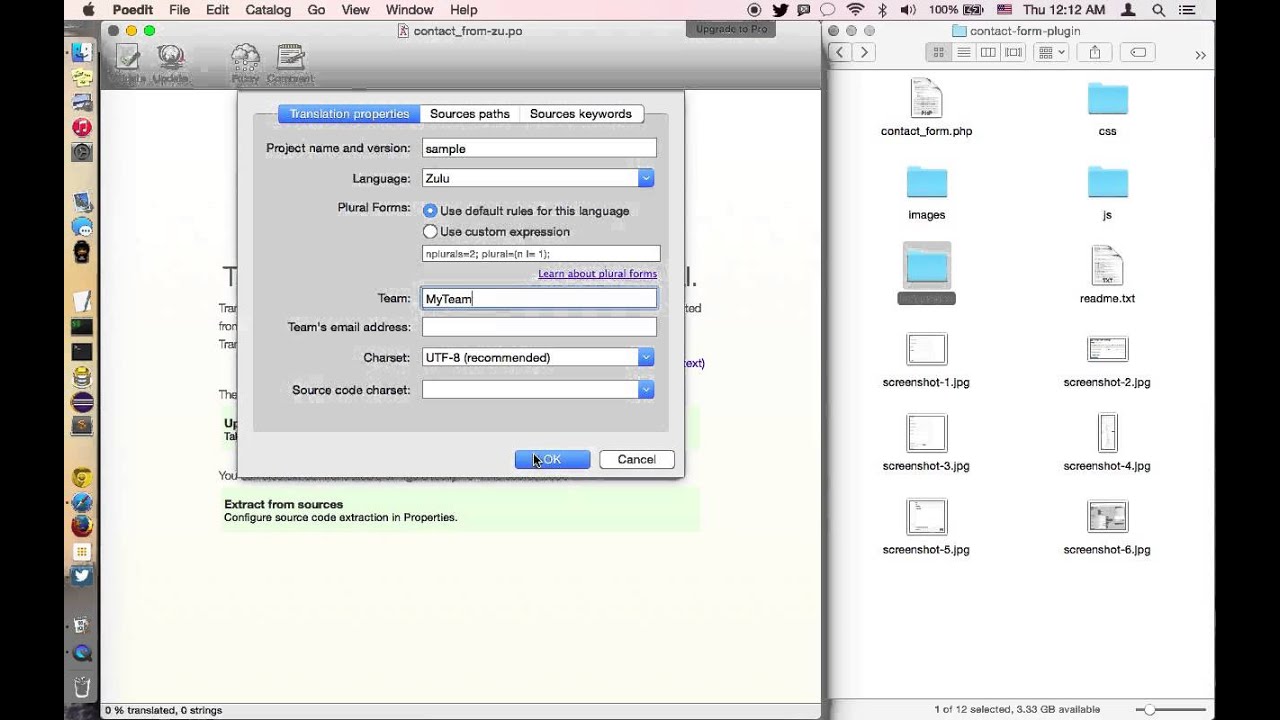Screen dimensions: 1280x720
Task: Click the Bluetooth icon in menu bar
Action: 882,10
